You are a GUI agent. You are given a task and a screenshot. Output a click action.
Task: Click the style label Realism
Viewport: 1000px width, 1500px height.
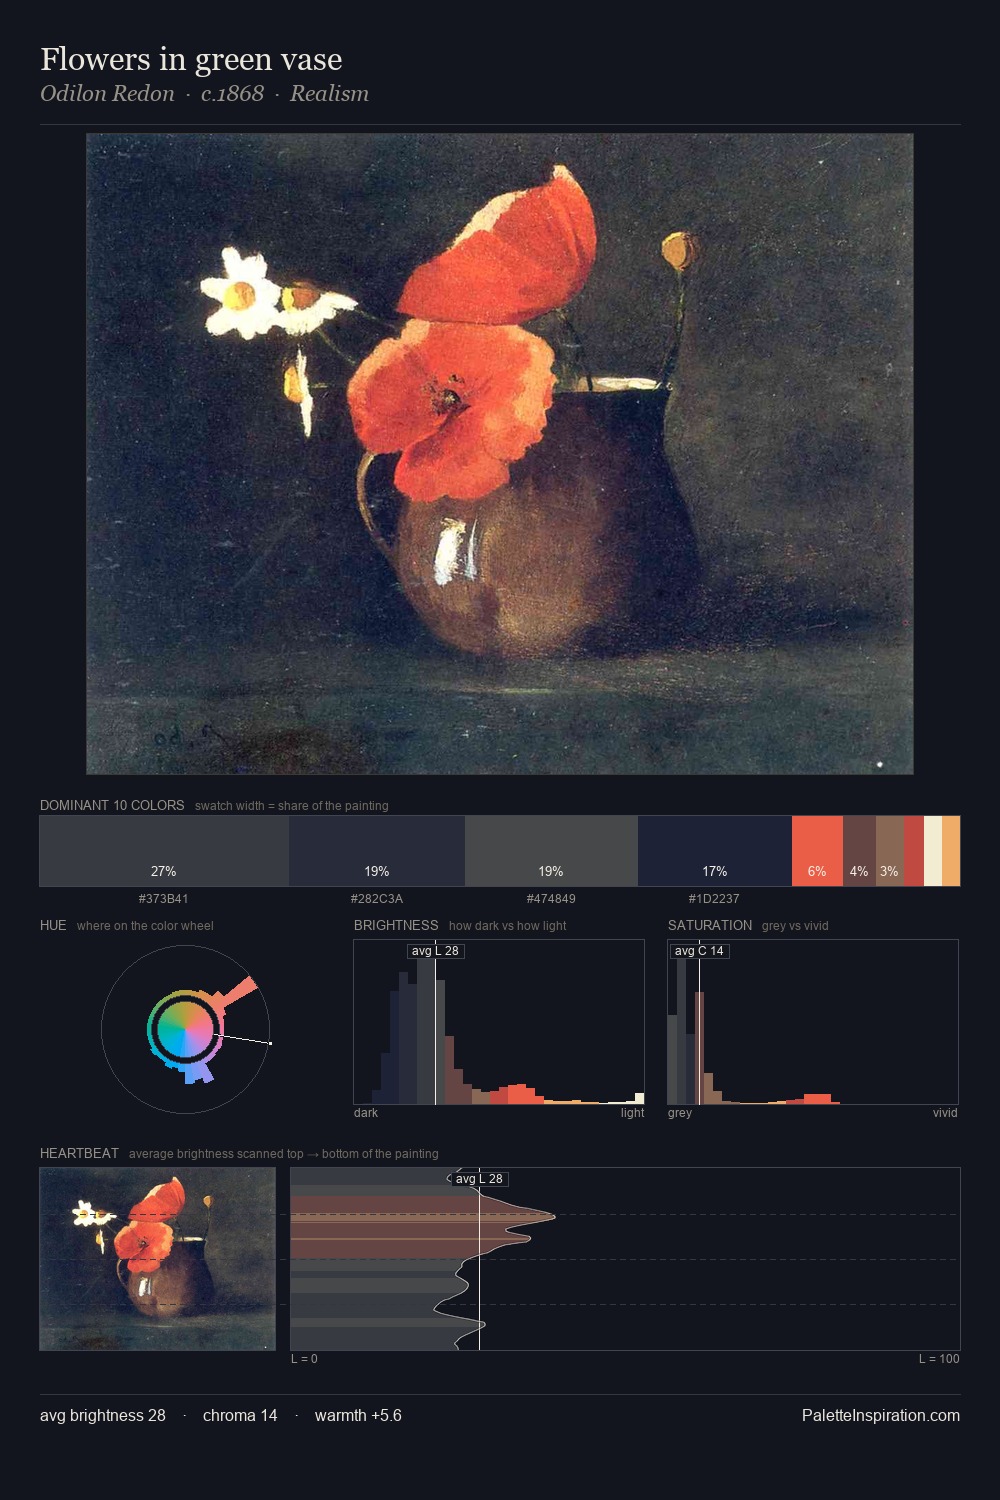click(329, 94)
